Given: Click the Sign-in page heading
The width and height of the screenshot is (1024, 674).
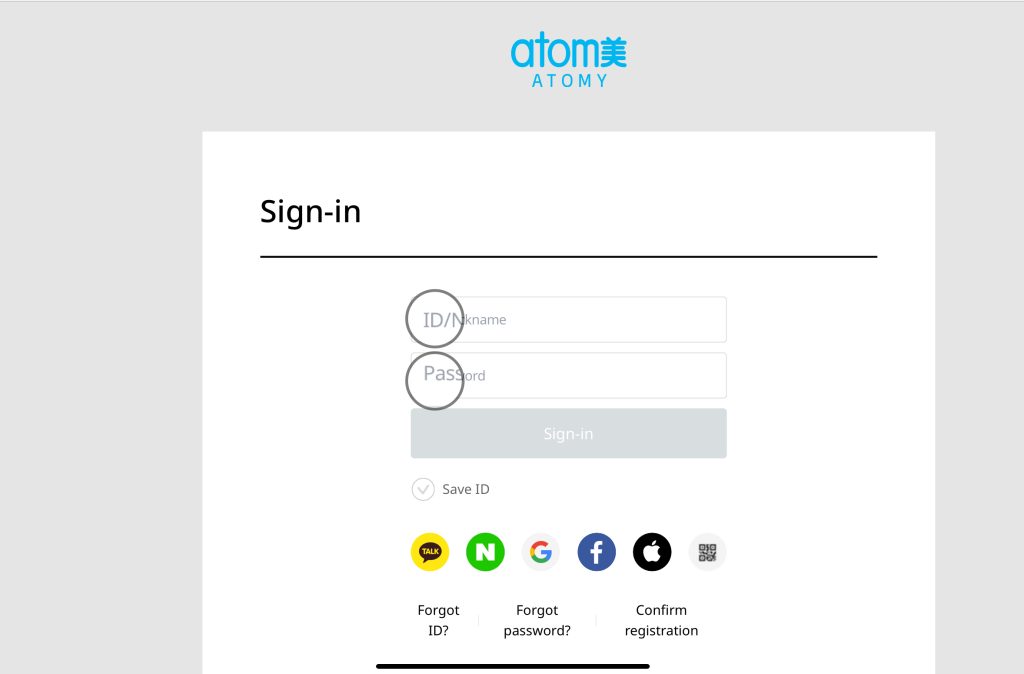Looking at the screenshot, I should 310,212.
